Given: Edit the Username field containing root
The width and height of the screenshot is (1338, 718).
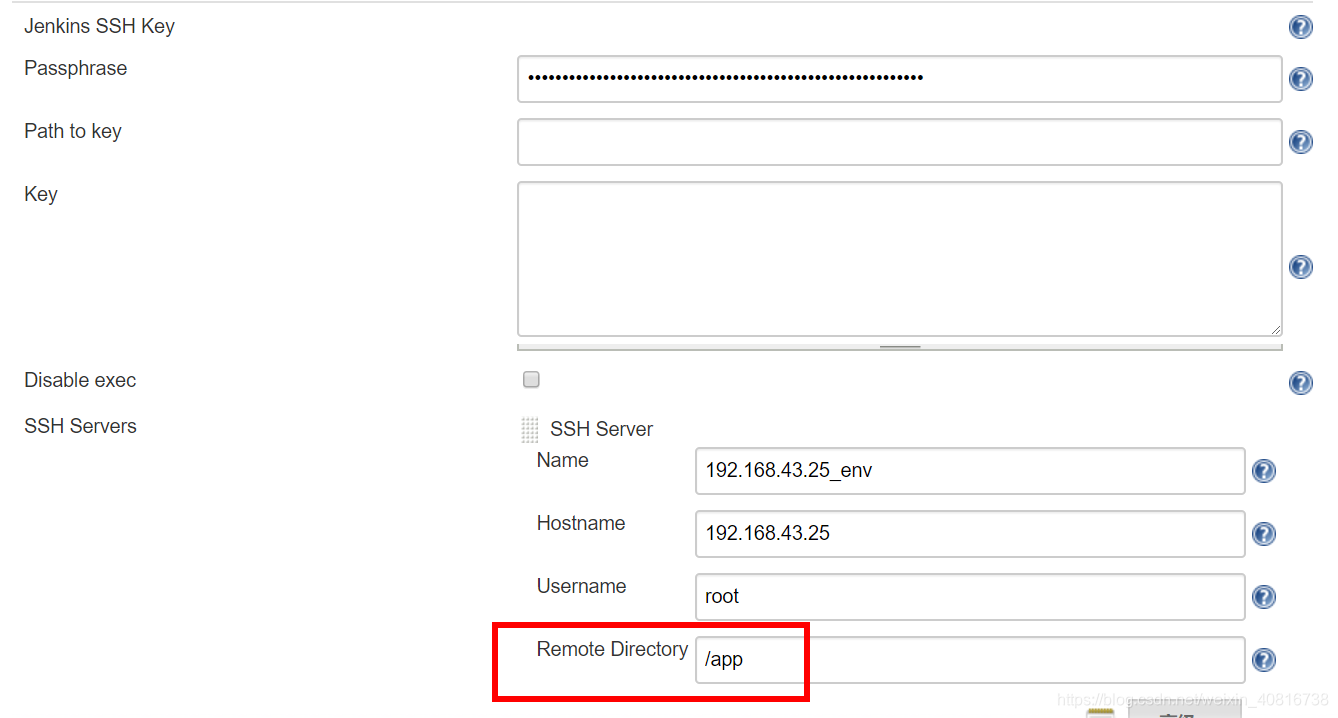Looking at the screenshot, I should (970, 597).
